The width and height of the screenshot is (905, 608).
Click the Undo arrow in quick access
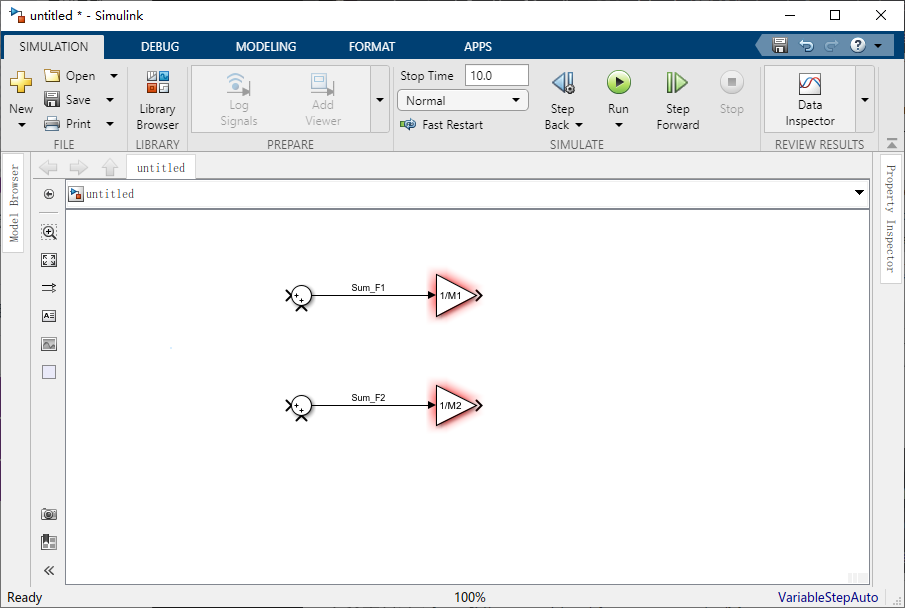tap(806, 46)
